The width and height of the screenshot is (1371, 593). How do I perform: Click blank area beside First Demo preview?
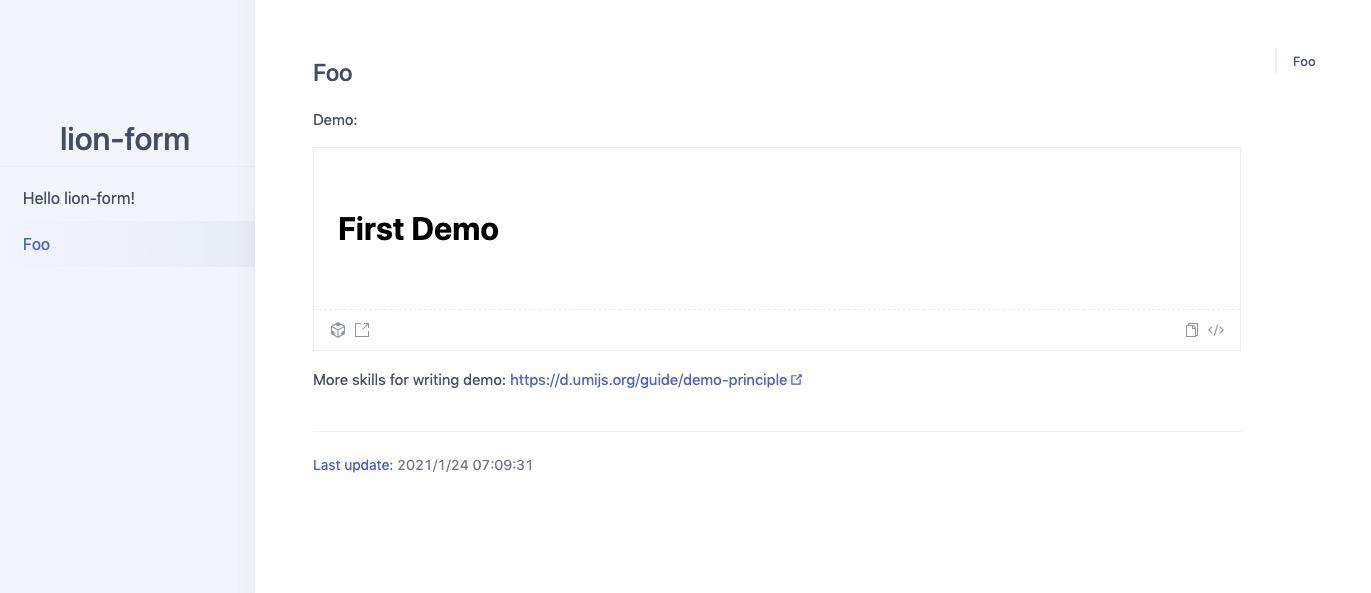tap(870, 229)
